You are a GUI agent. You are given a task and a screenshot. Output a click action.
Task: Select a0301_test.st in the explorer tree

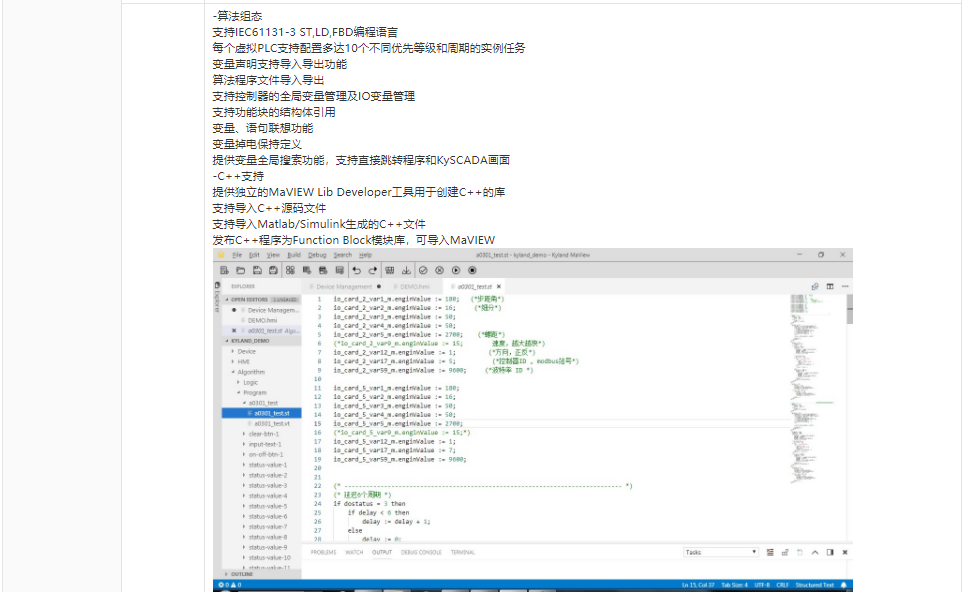click(x=271, y=413)
